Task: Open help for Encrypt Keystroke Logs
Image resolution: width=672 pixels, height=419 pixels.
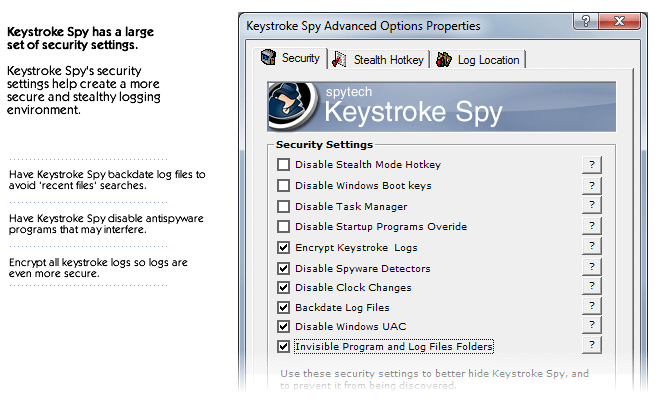Action: click(x=591, y=247)
